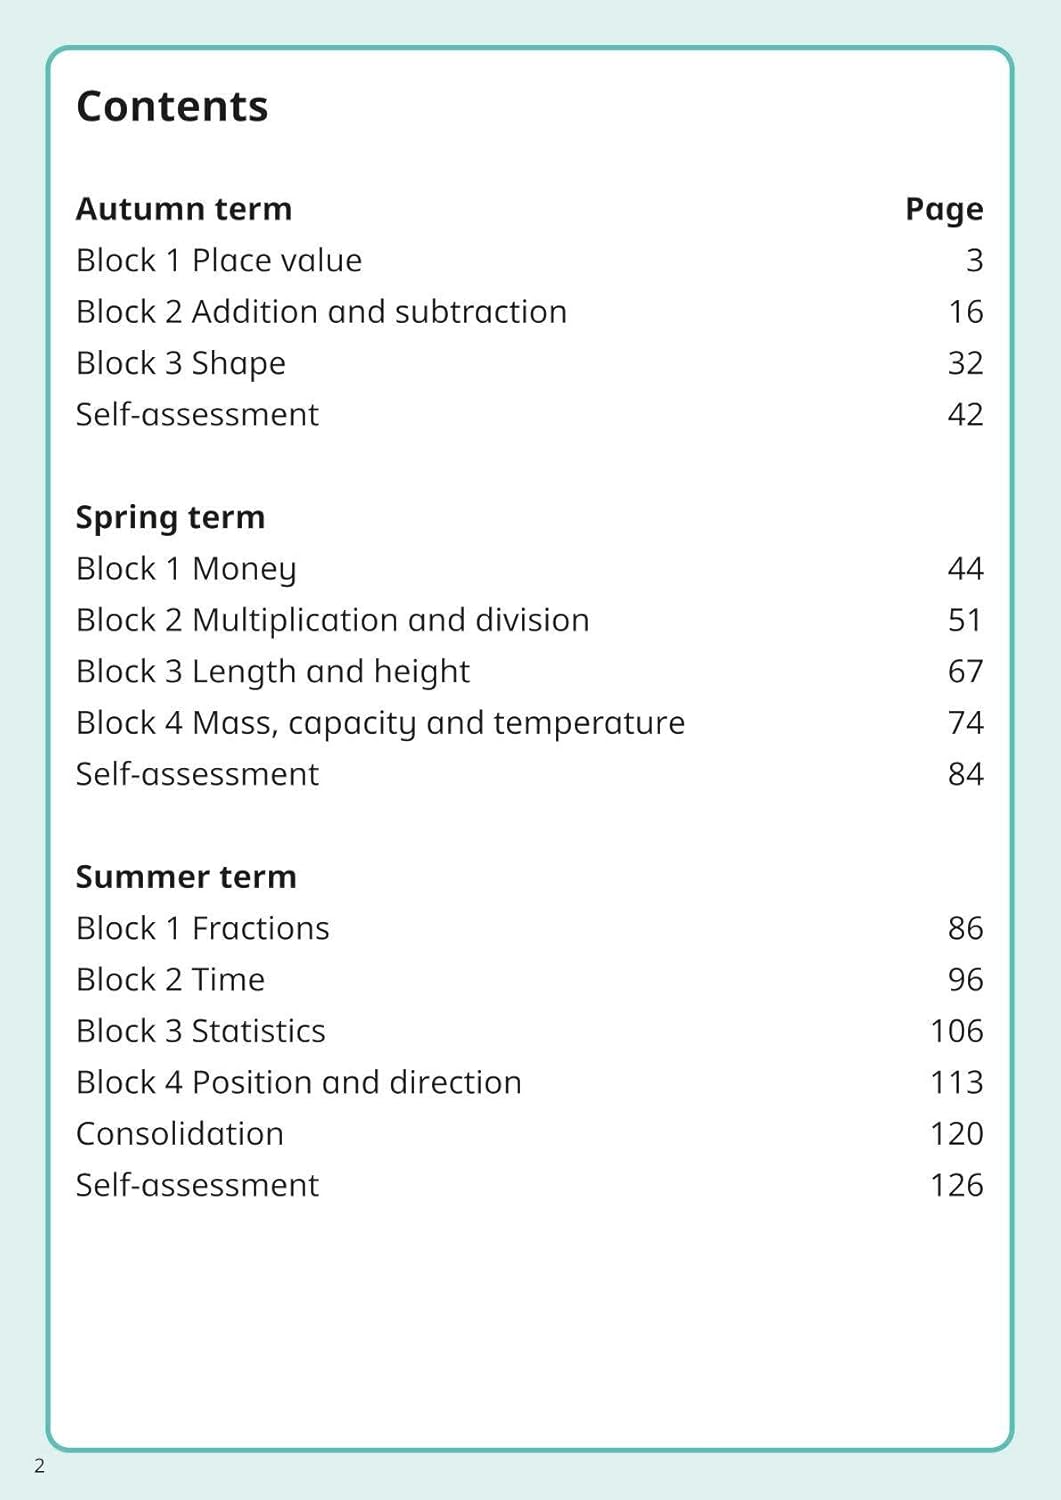Click Autumn Self-assessment page 42 entry

(x=197, y=414)
